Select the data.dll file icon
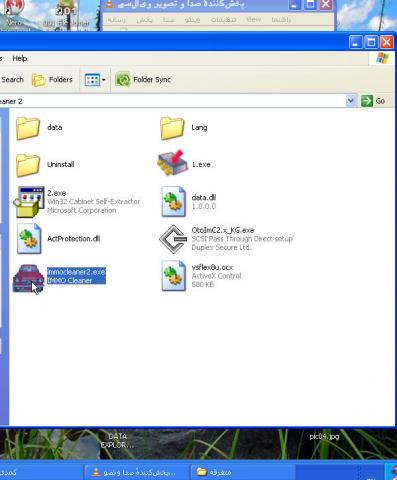 173,202
